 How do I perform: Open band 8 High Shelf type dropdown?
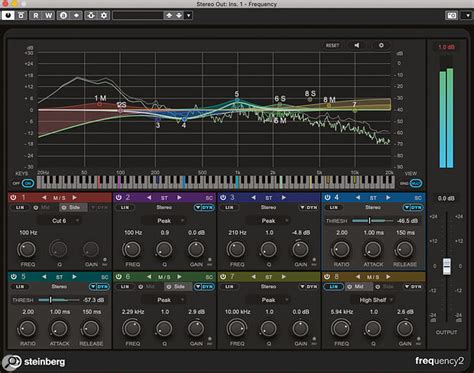point(373,300)
